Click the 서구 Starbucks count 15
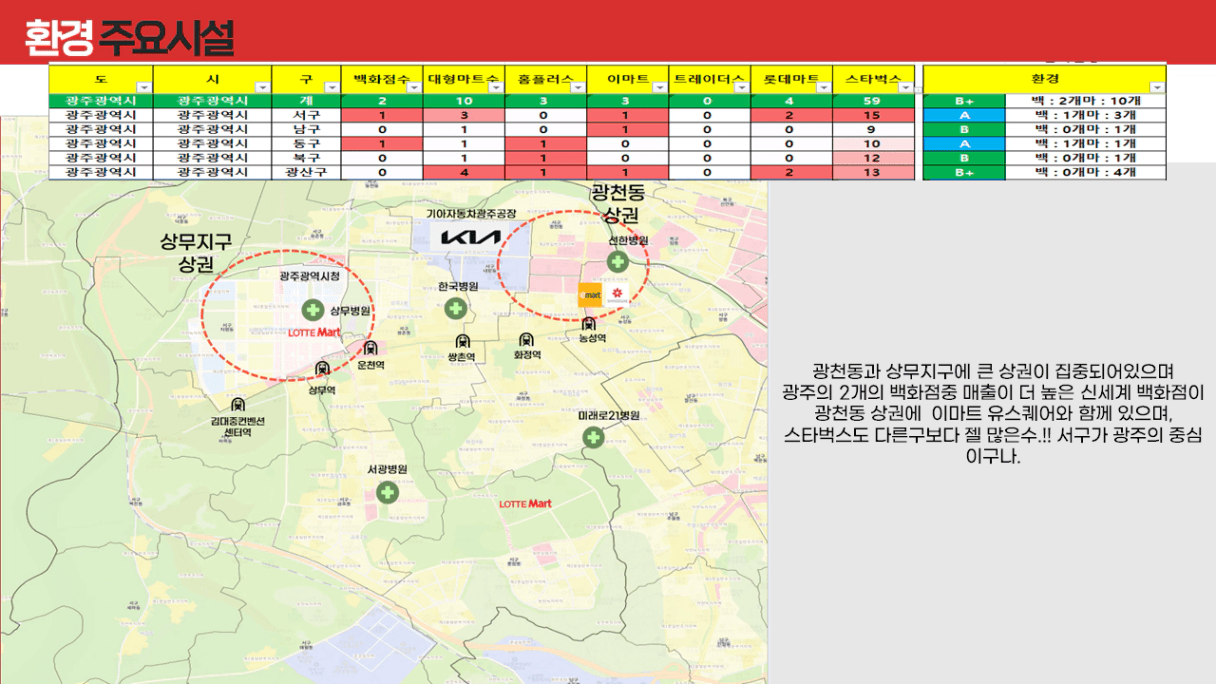Viewport: 1216px width, 684px height. point(872,115)
